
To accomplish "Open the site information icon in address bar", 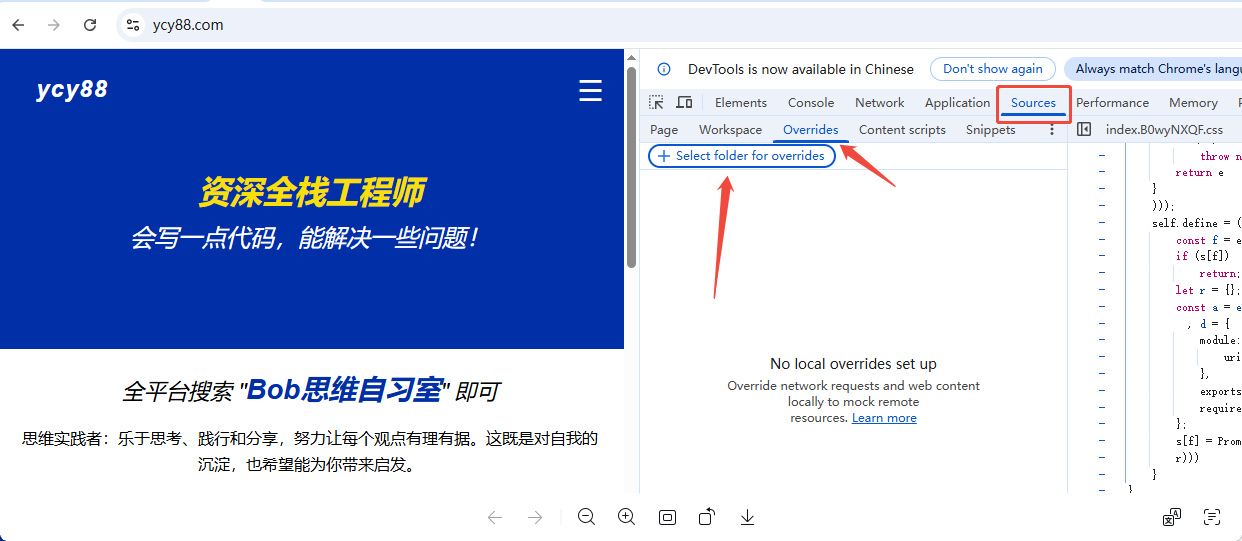I will click(x=133, y=25).
